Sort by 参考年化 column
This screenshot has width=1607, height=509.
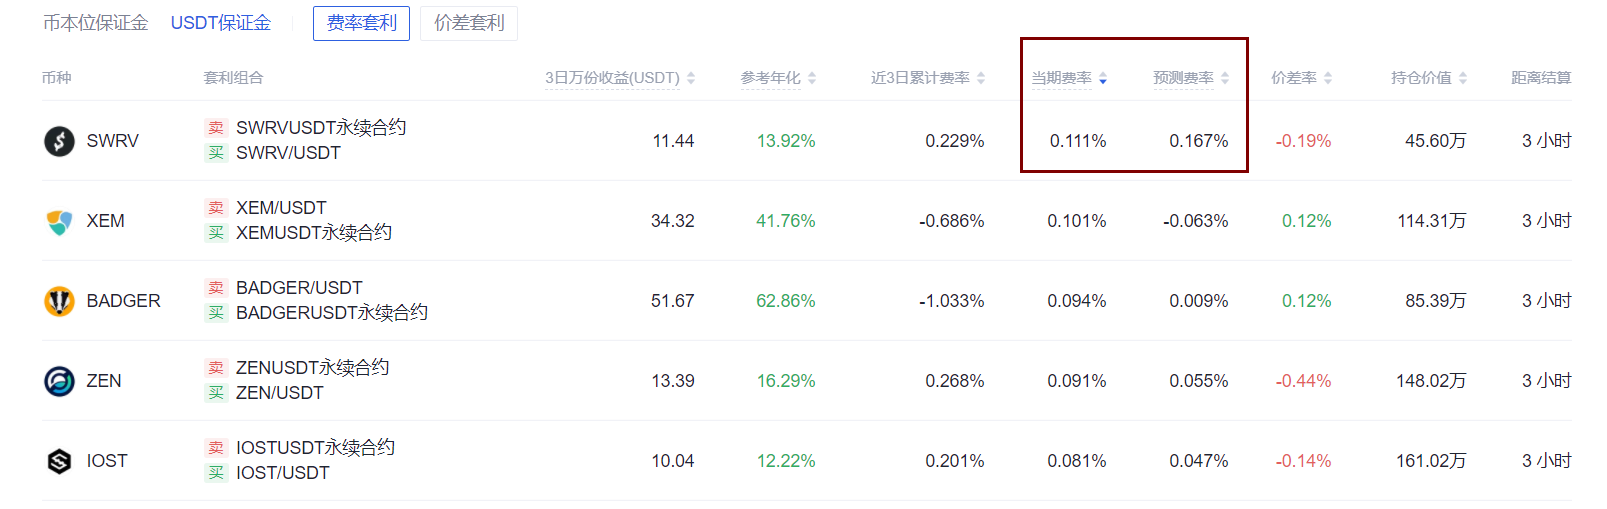[778, 78]
